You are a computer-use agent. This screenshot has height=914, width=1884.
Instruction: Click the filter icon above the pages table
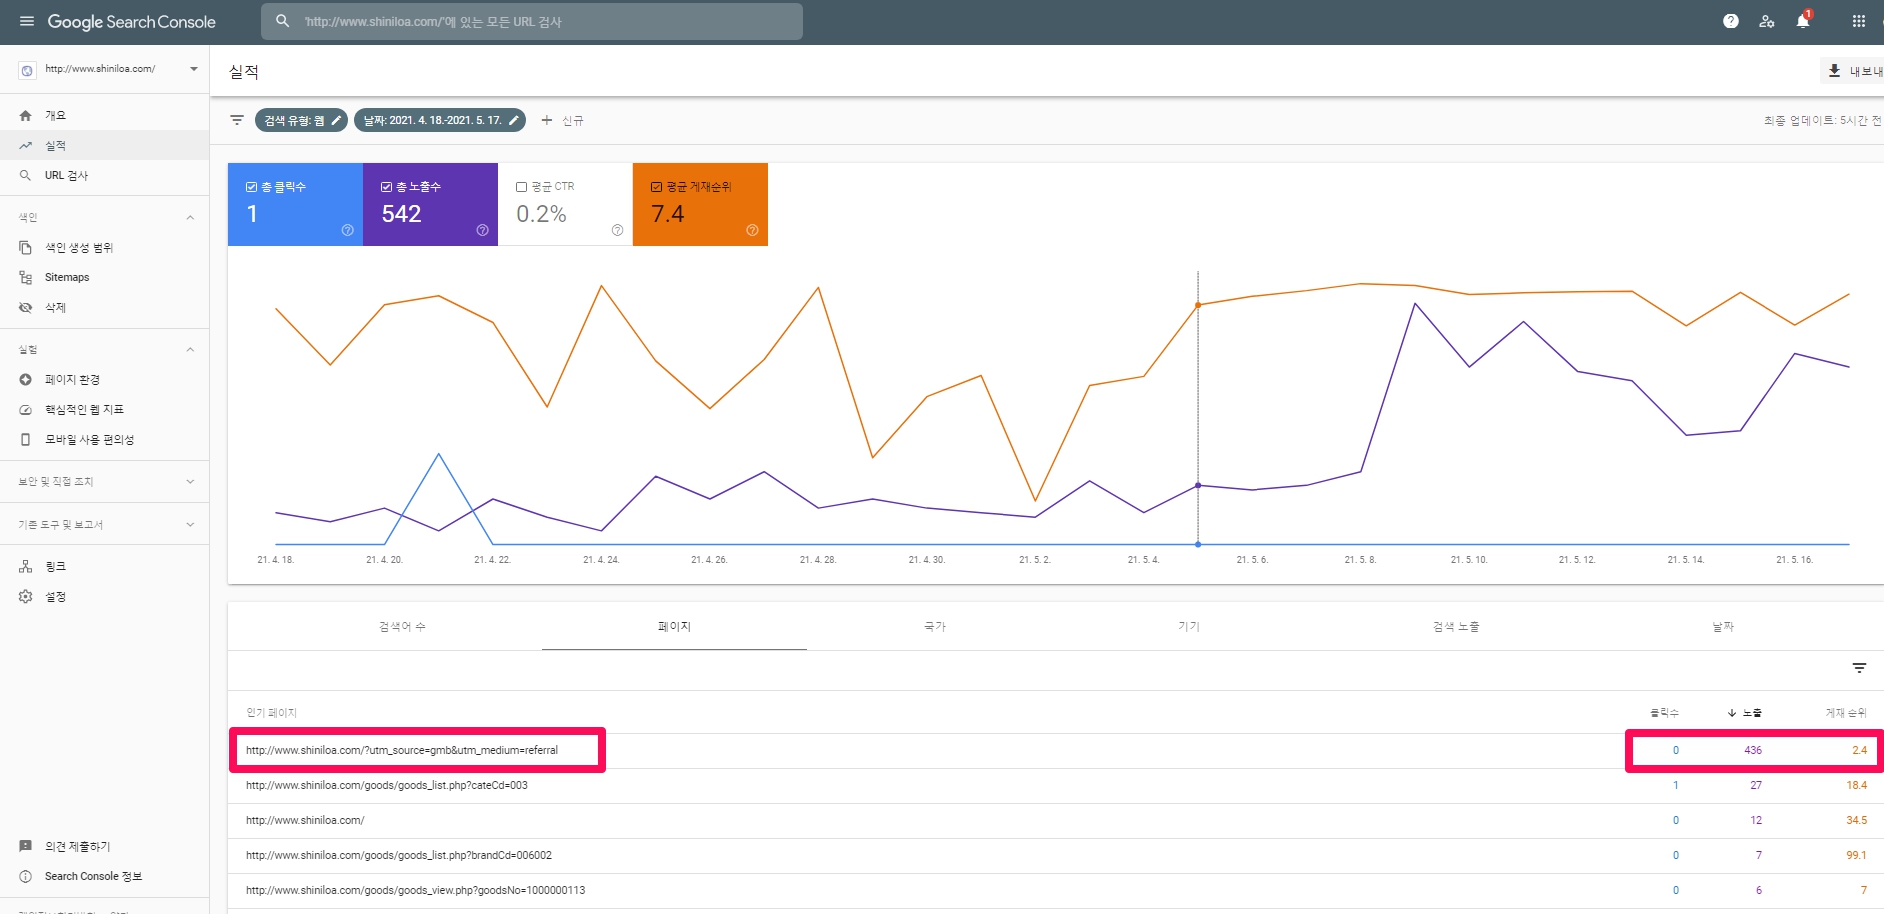[1859, 668]
